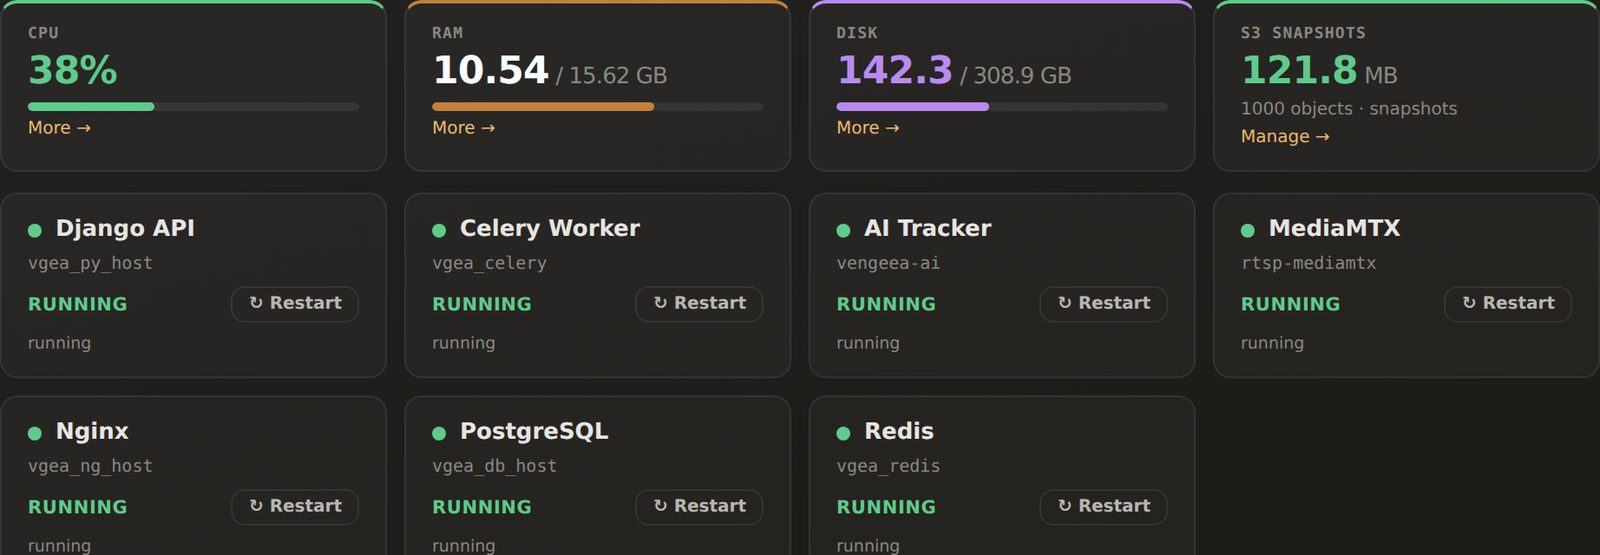
Task: Click '/ 15.62 GB' RAM total text
Action: pos(612,76)
